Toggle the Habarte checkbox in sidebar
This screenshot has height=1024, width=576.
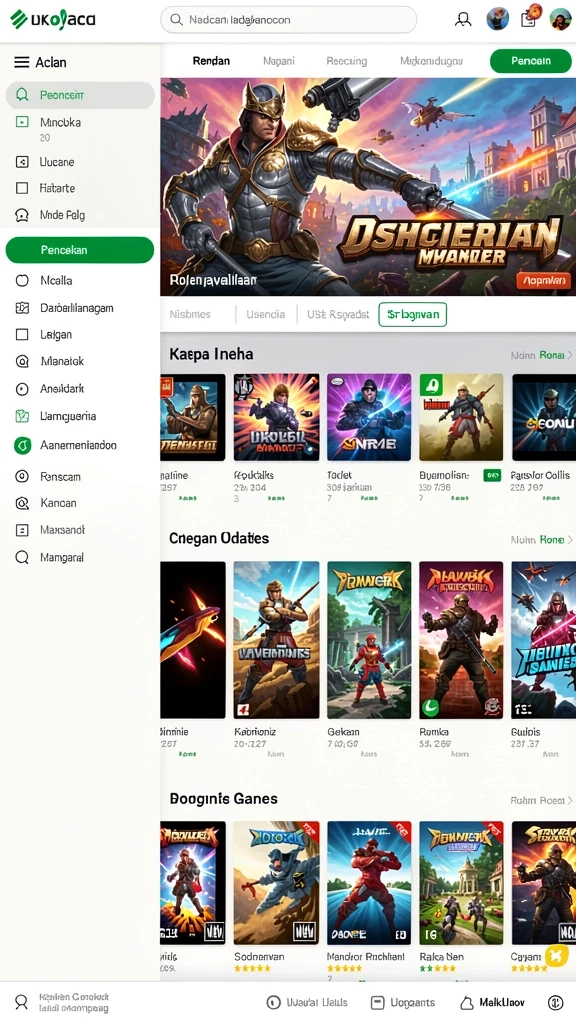click(22, 188)
